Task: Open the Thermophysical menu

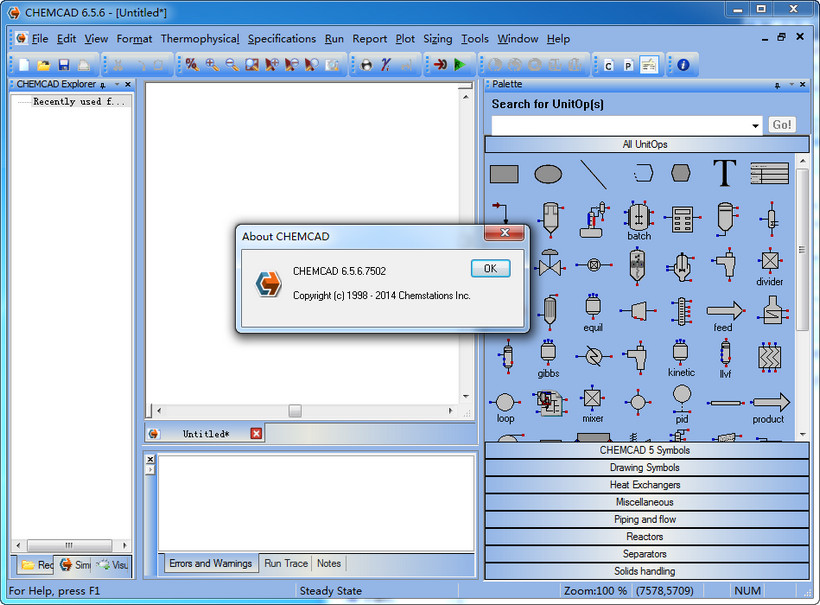Action: [199, 39]
